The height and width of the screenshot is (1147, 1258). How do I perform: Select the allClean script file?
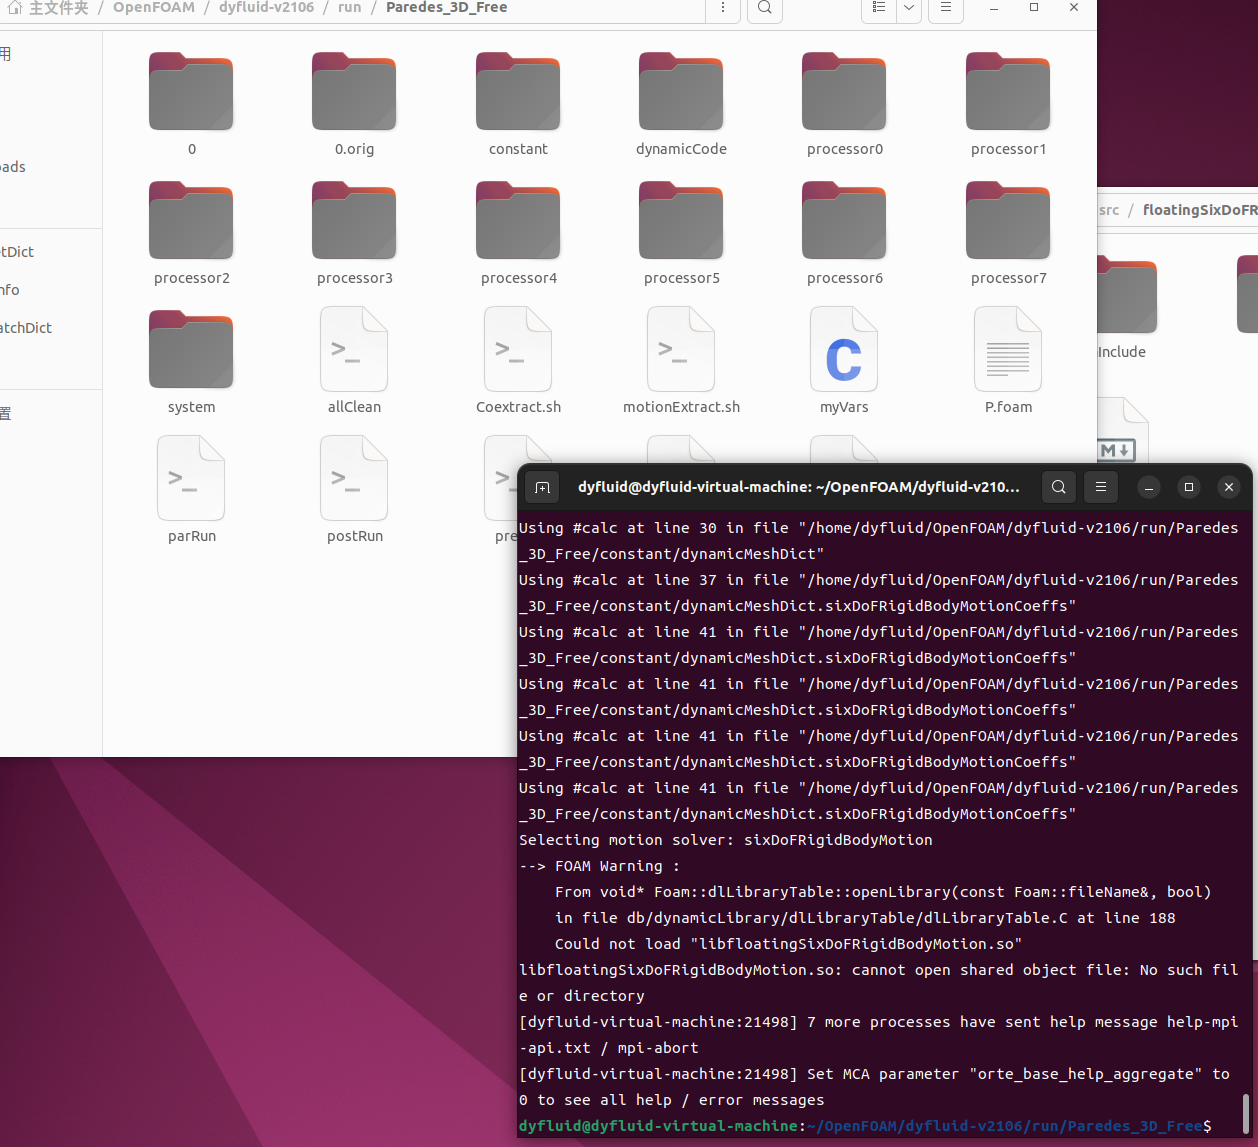tap(354, 349)
